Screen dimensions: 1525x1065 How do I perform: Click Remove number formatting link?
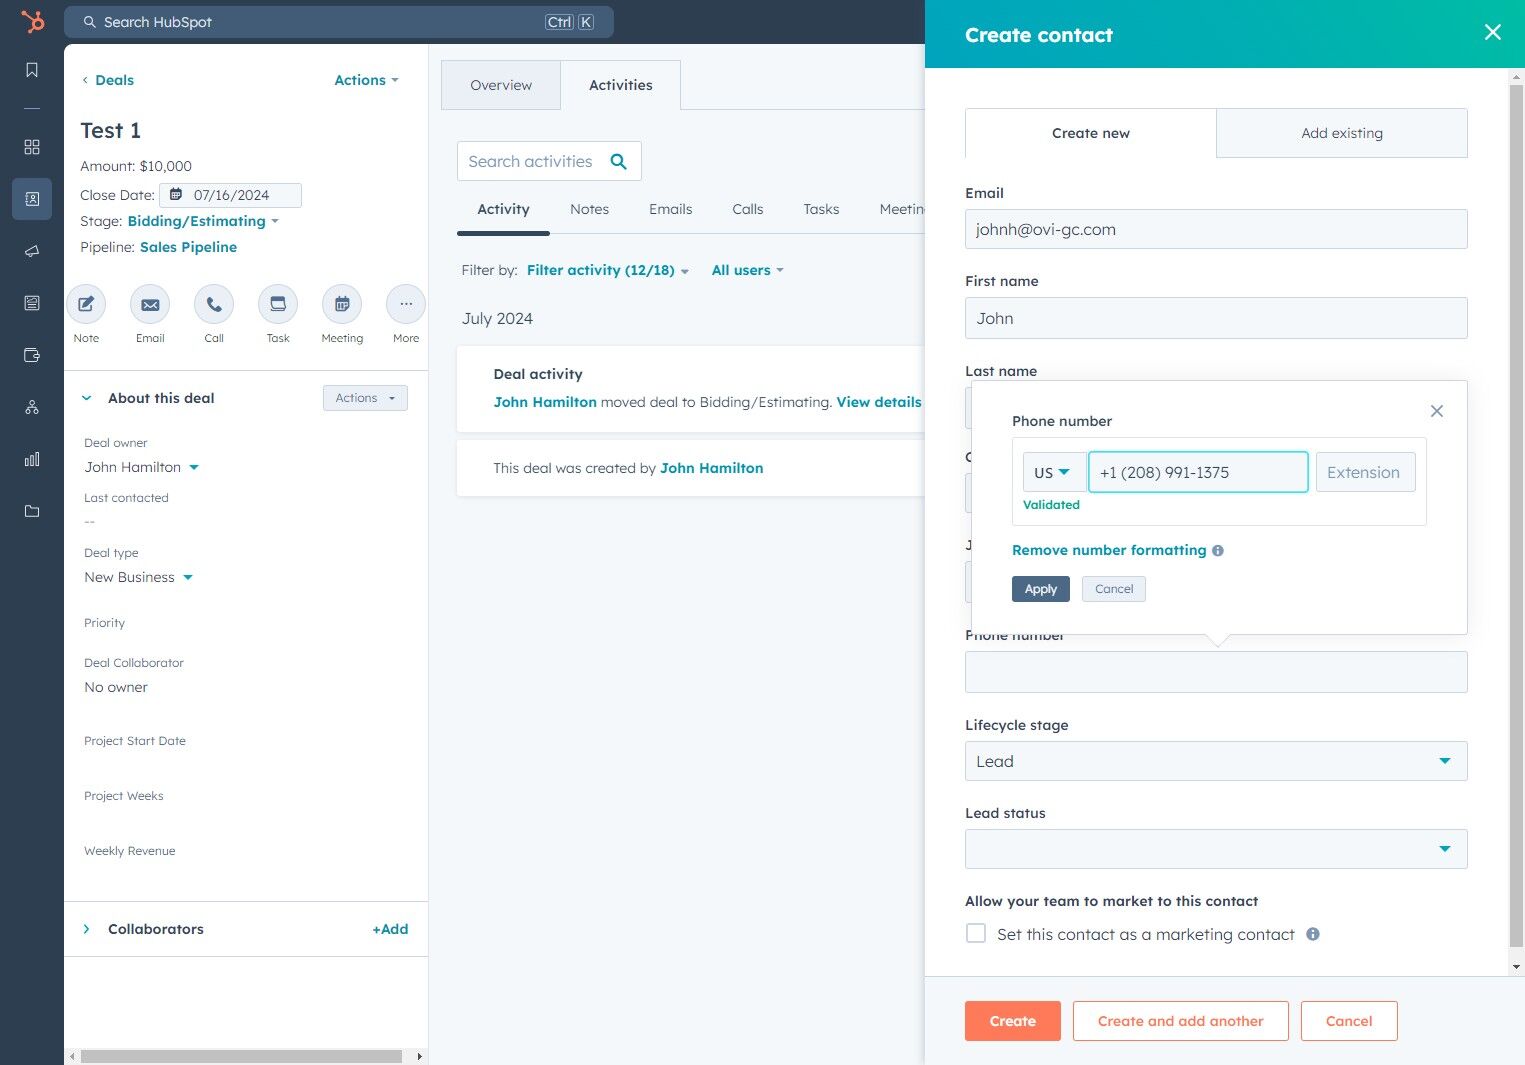pos(1109,550)
